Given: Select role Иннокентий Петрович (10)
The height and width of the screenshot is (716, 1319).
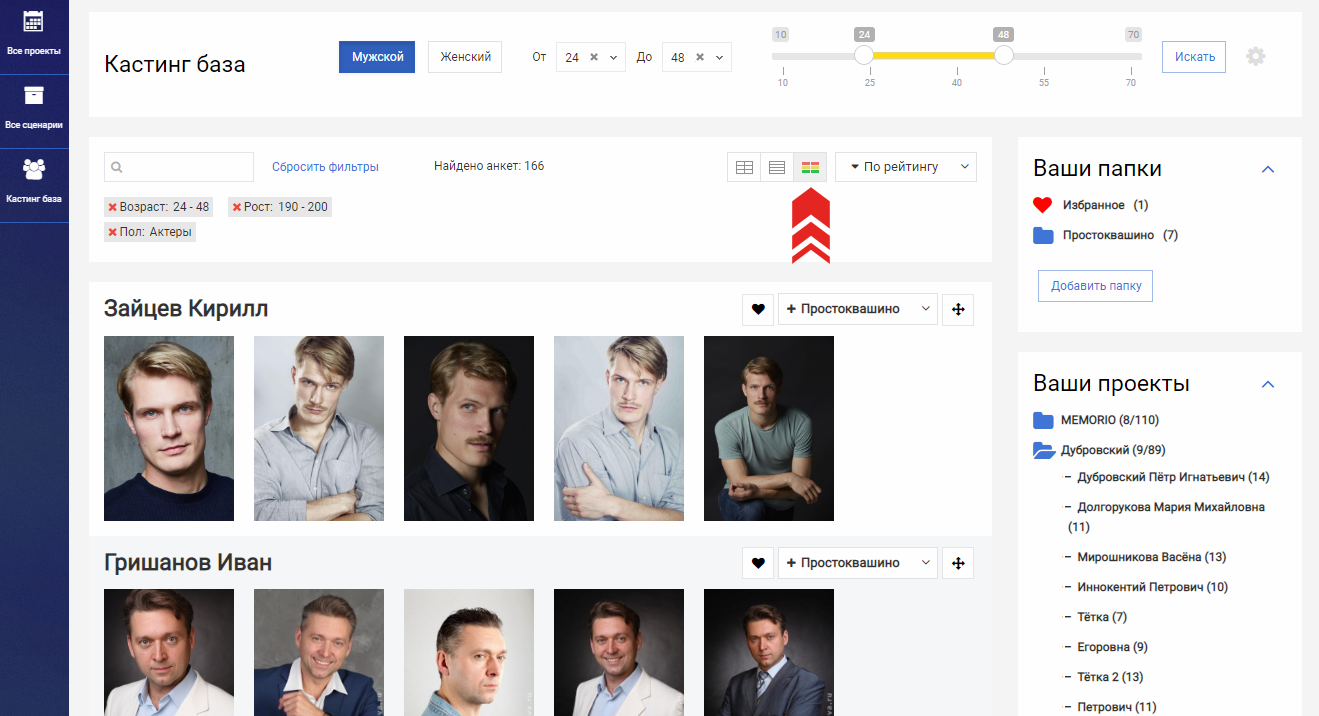Looking at the screenshot, I should pyautogui.click(x=1152, y=587).
